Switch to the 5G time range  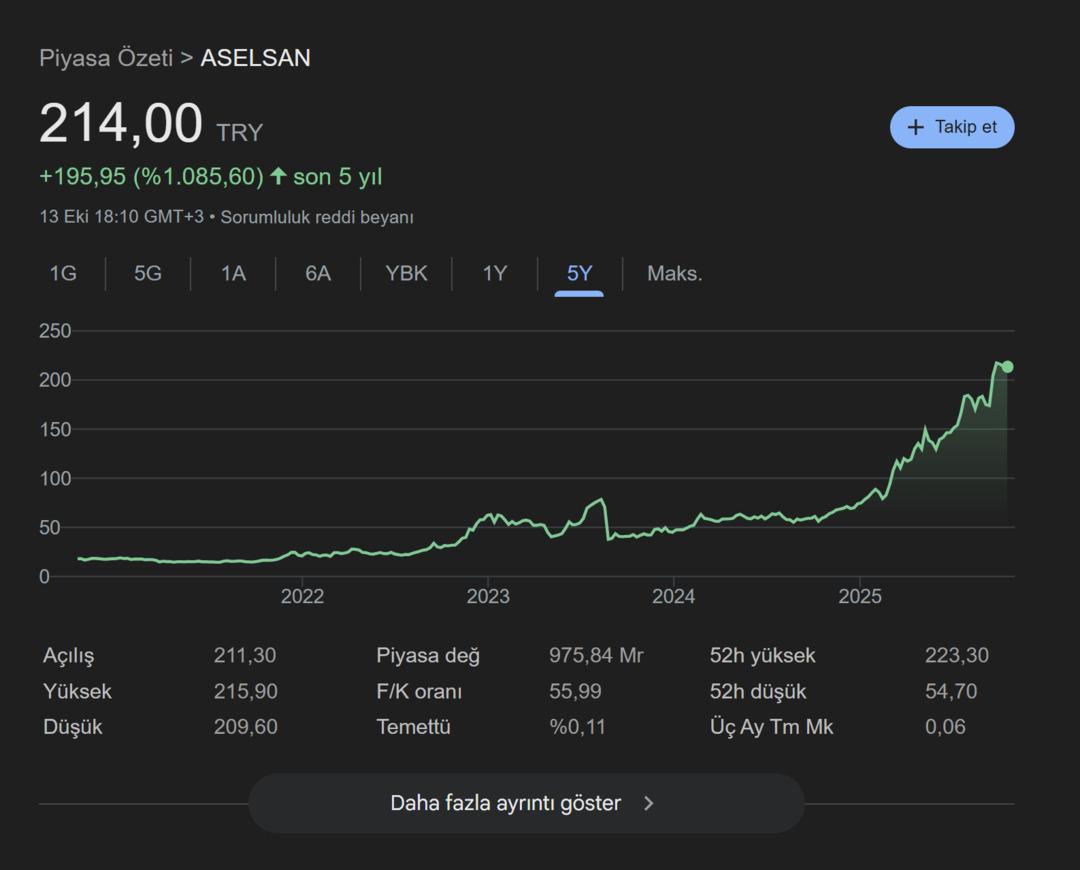click(148, 274)
